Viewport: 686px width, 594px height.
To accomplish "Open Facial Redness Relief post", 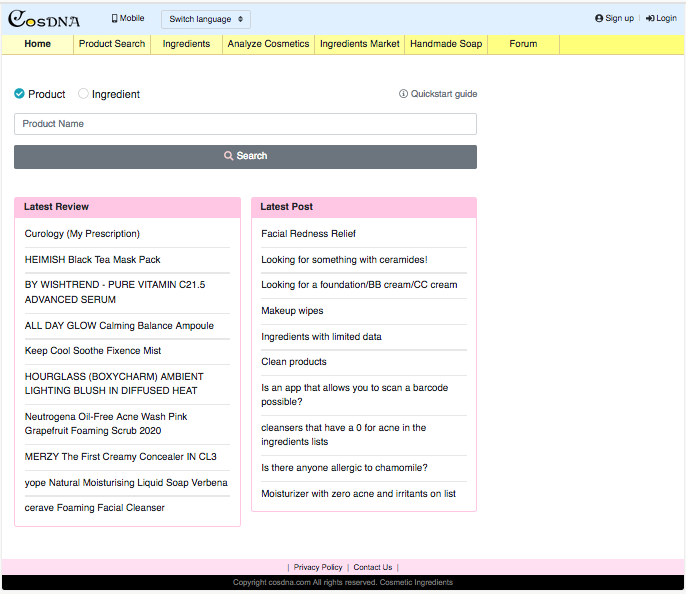I will click(308, 234).
